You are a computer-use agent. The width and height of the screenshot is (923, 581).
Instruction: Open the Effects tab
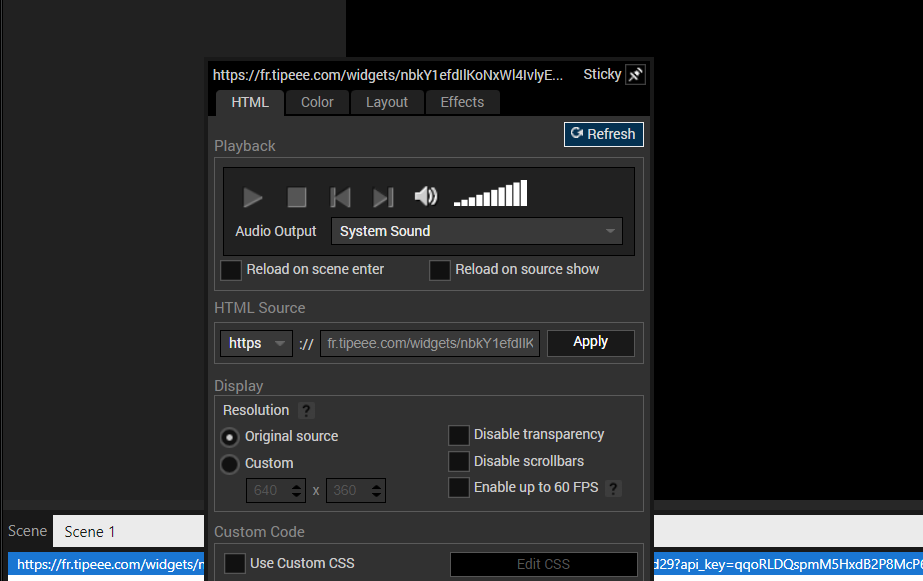(462, 102)
